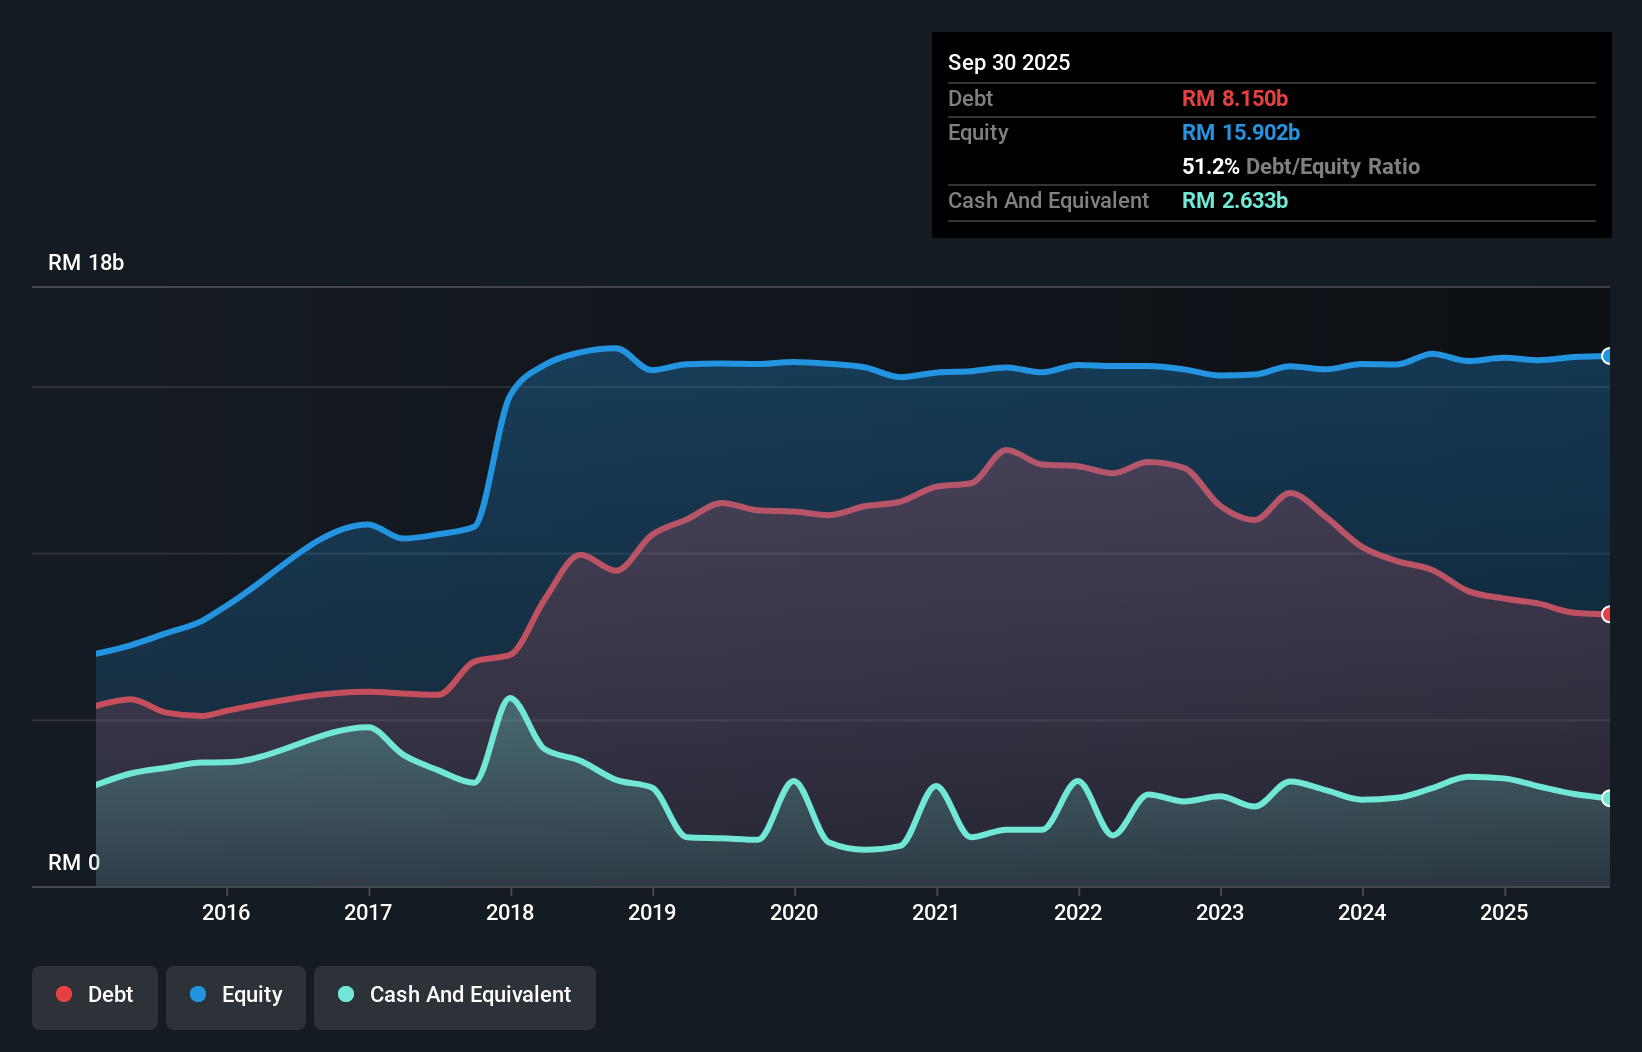The image size is (1642, 1052).
Task: Click the RM 18b axis label
Action: pos(85,263)
